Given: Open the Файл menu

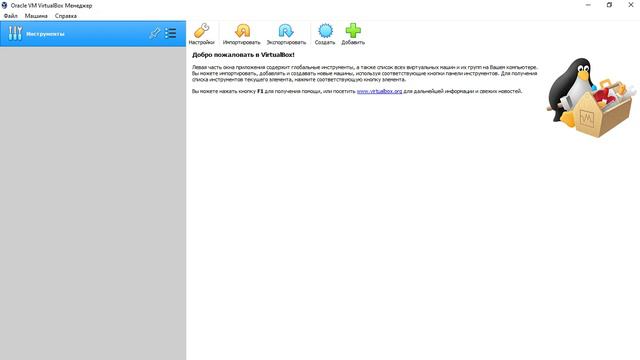Looking at the screenshot, I should 11,16.
